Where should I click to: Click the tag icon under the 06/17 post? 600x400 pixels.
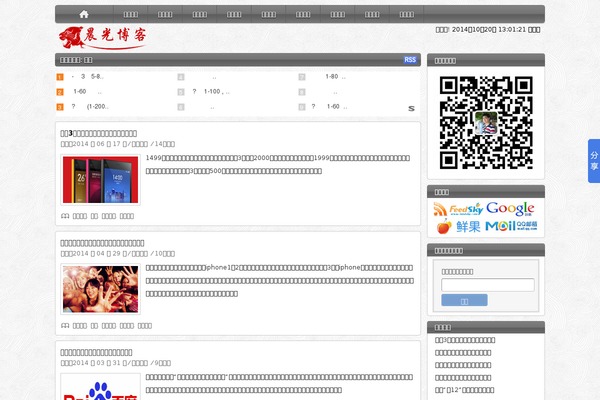[x=65, y=216]
